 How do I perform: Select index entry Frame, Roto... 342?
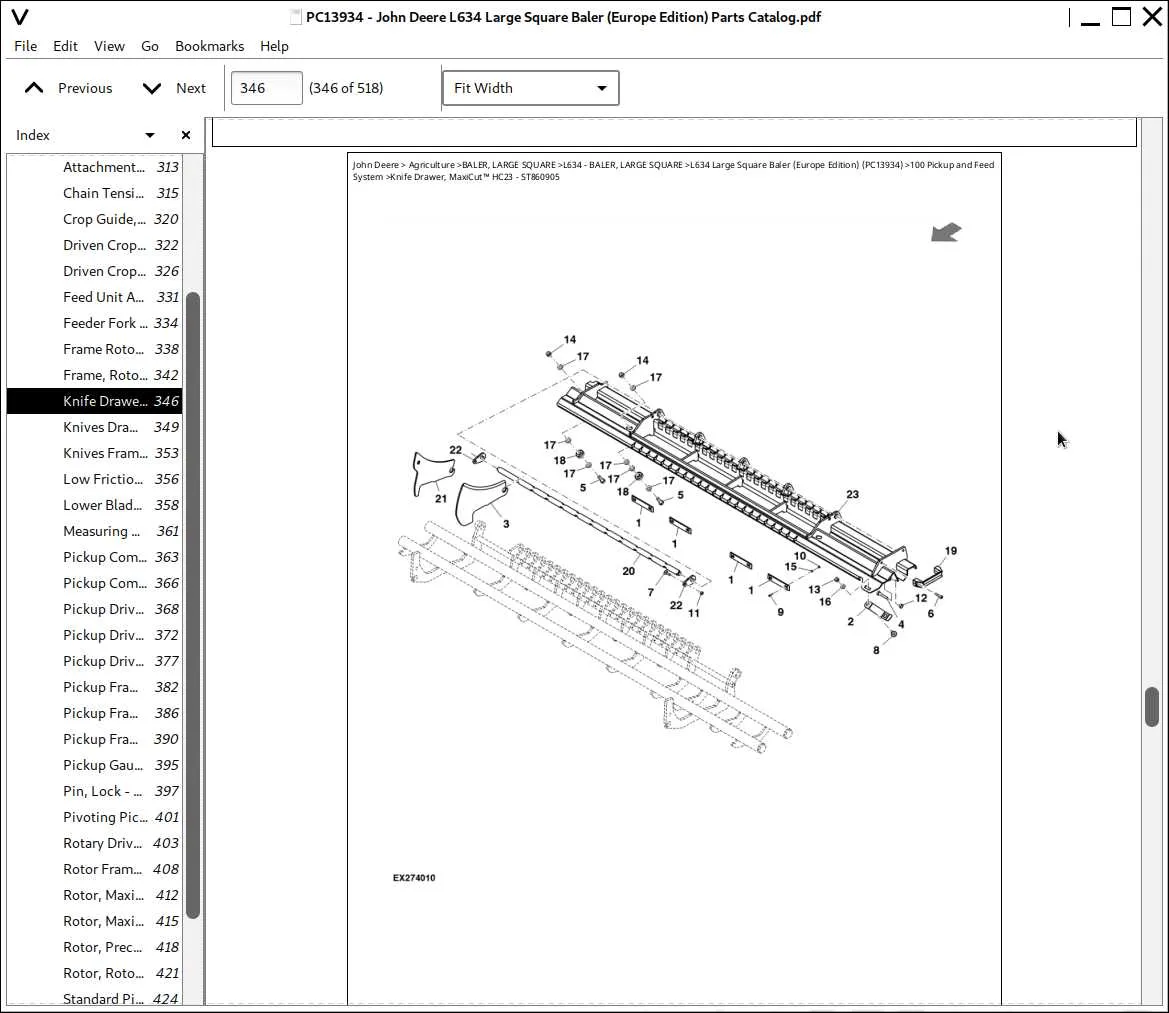pos(95,375)
